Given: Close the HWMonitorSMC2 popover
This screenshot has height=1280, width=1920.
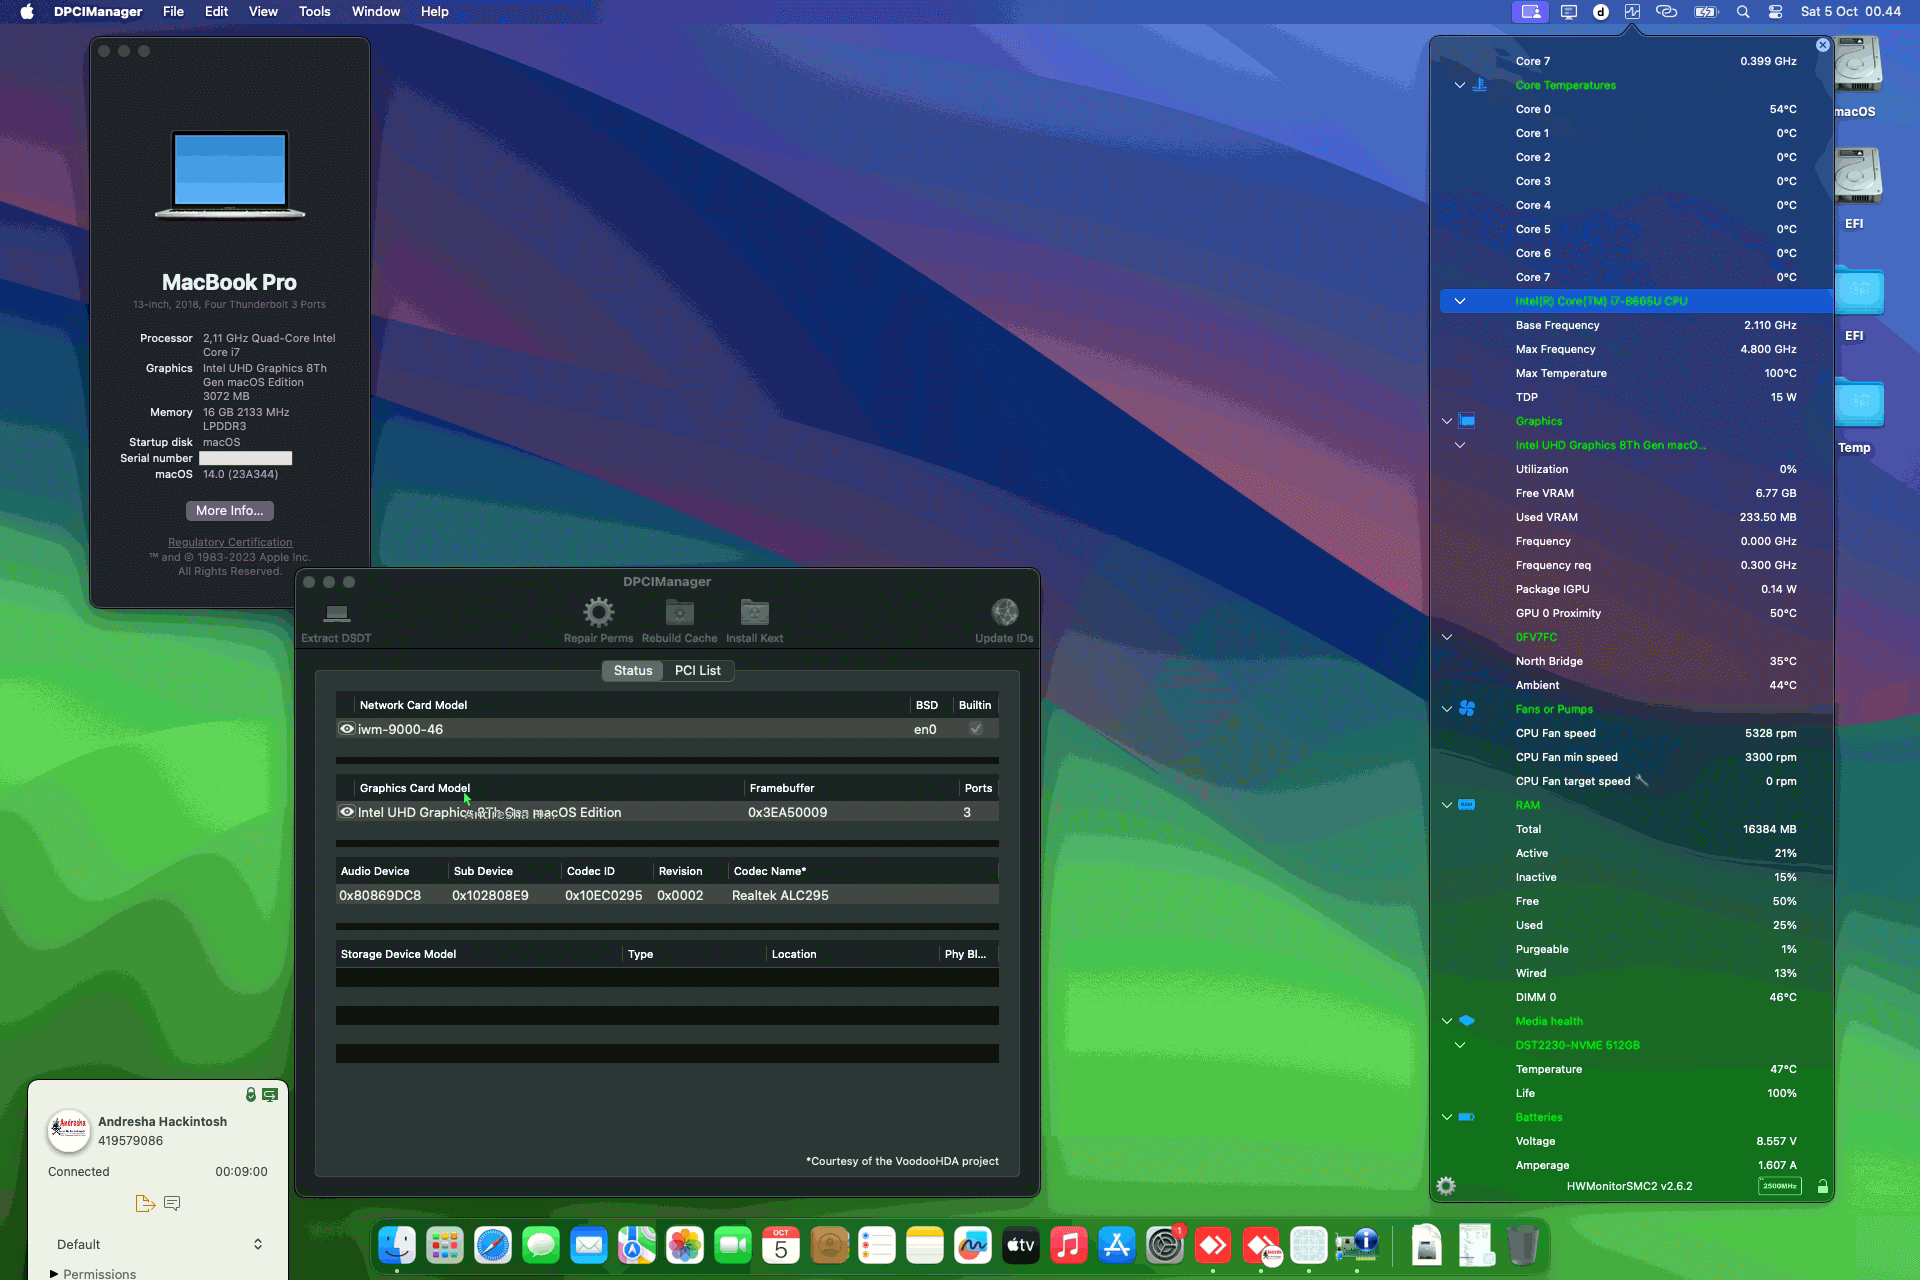Looking at the screenshot, I should pyautogui.click(x=1822, y=45).
